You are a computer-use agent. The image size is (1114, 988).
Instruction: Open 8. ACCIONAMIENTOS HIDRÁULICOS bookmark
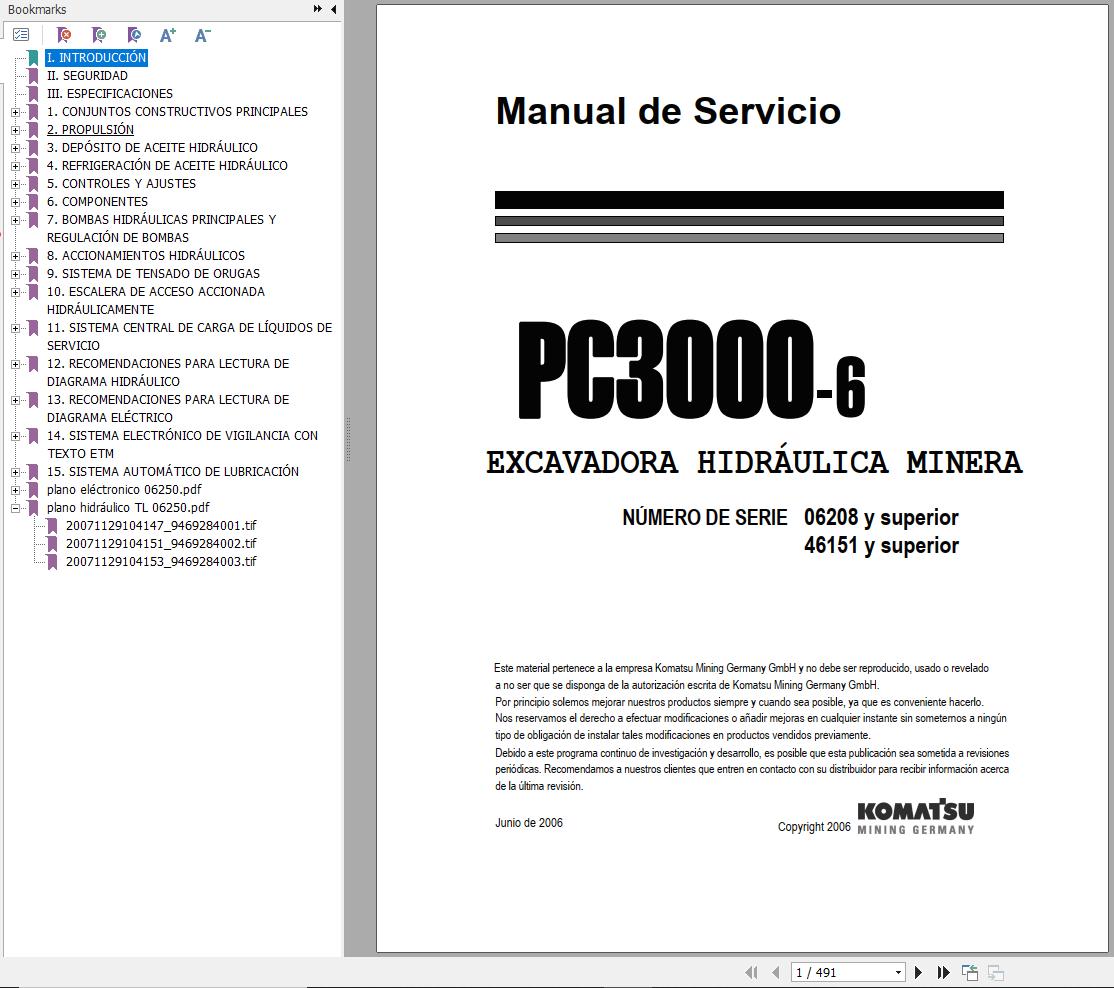click(146, 256)
